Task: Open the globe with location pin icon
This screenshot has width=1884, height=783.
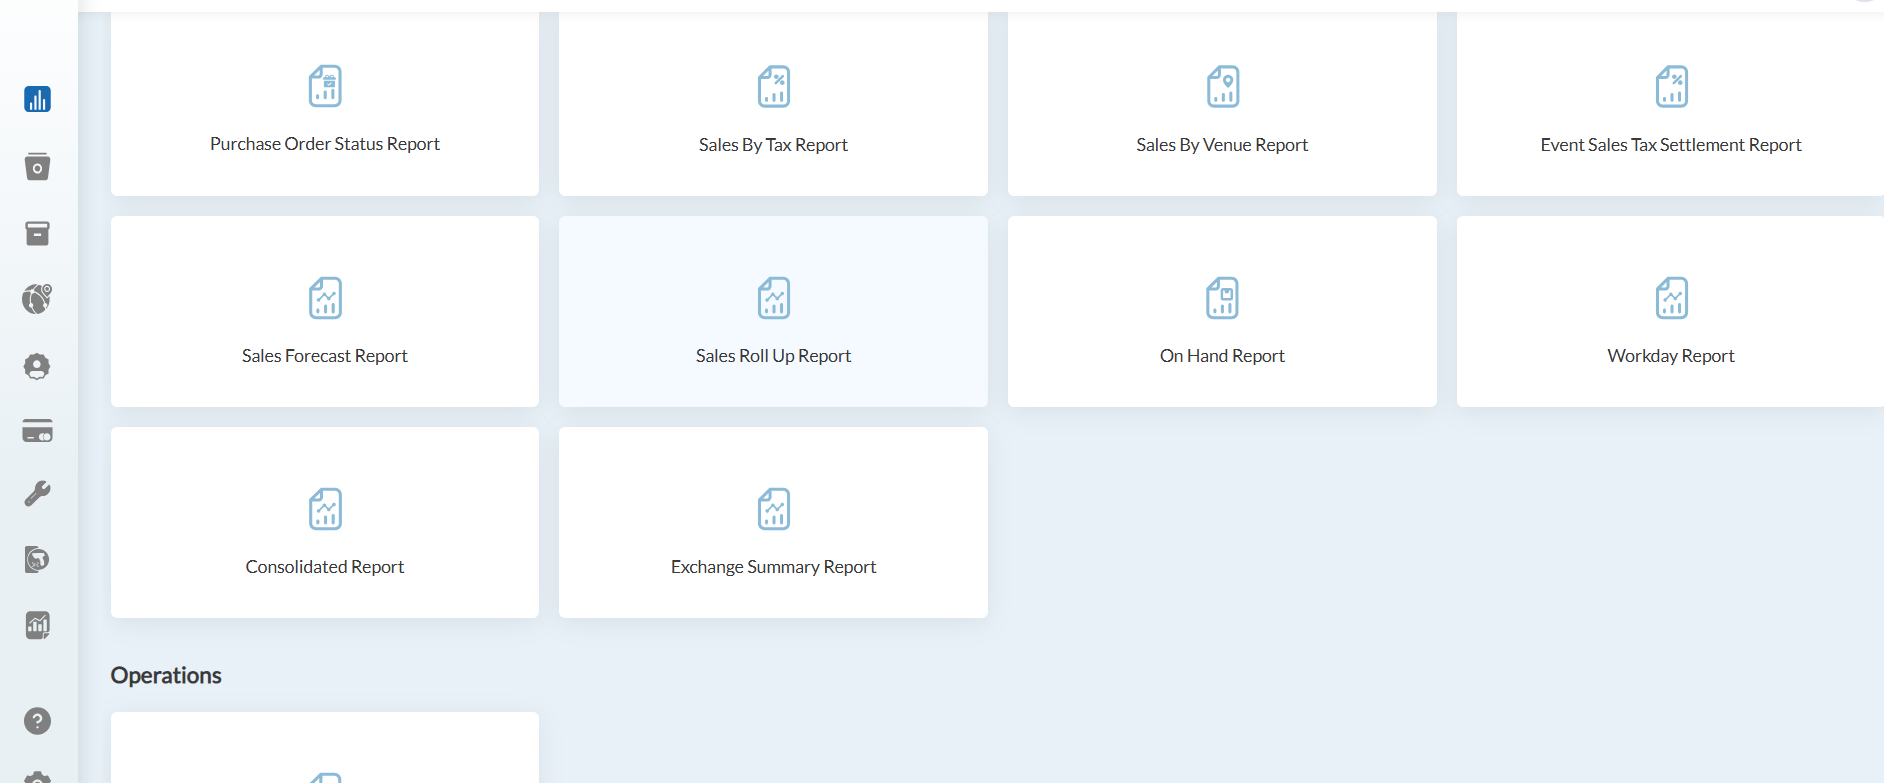Action: tap(37, 299)
